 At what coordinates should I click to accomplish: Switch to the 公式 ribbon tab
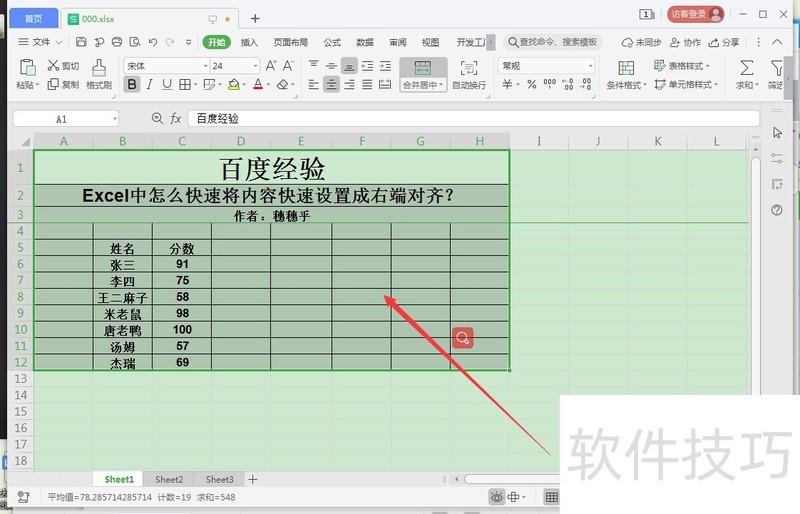[332, 42]
